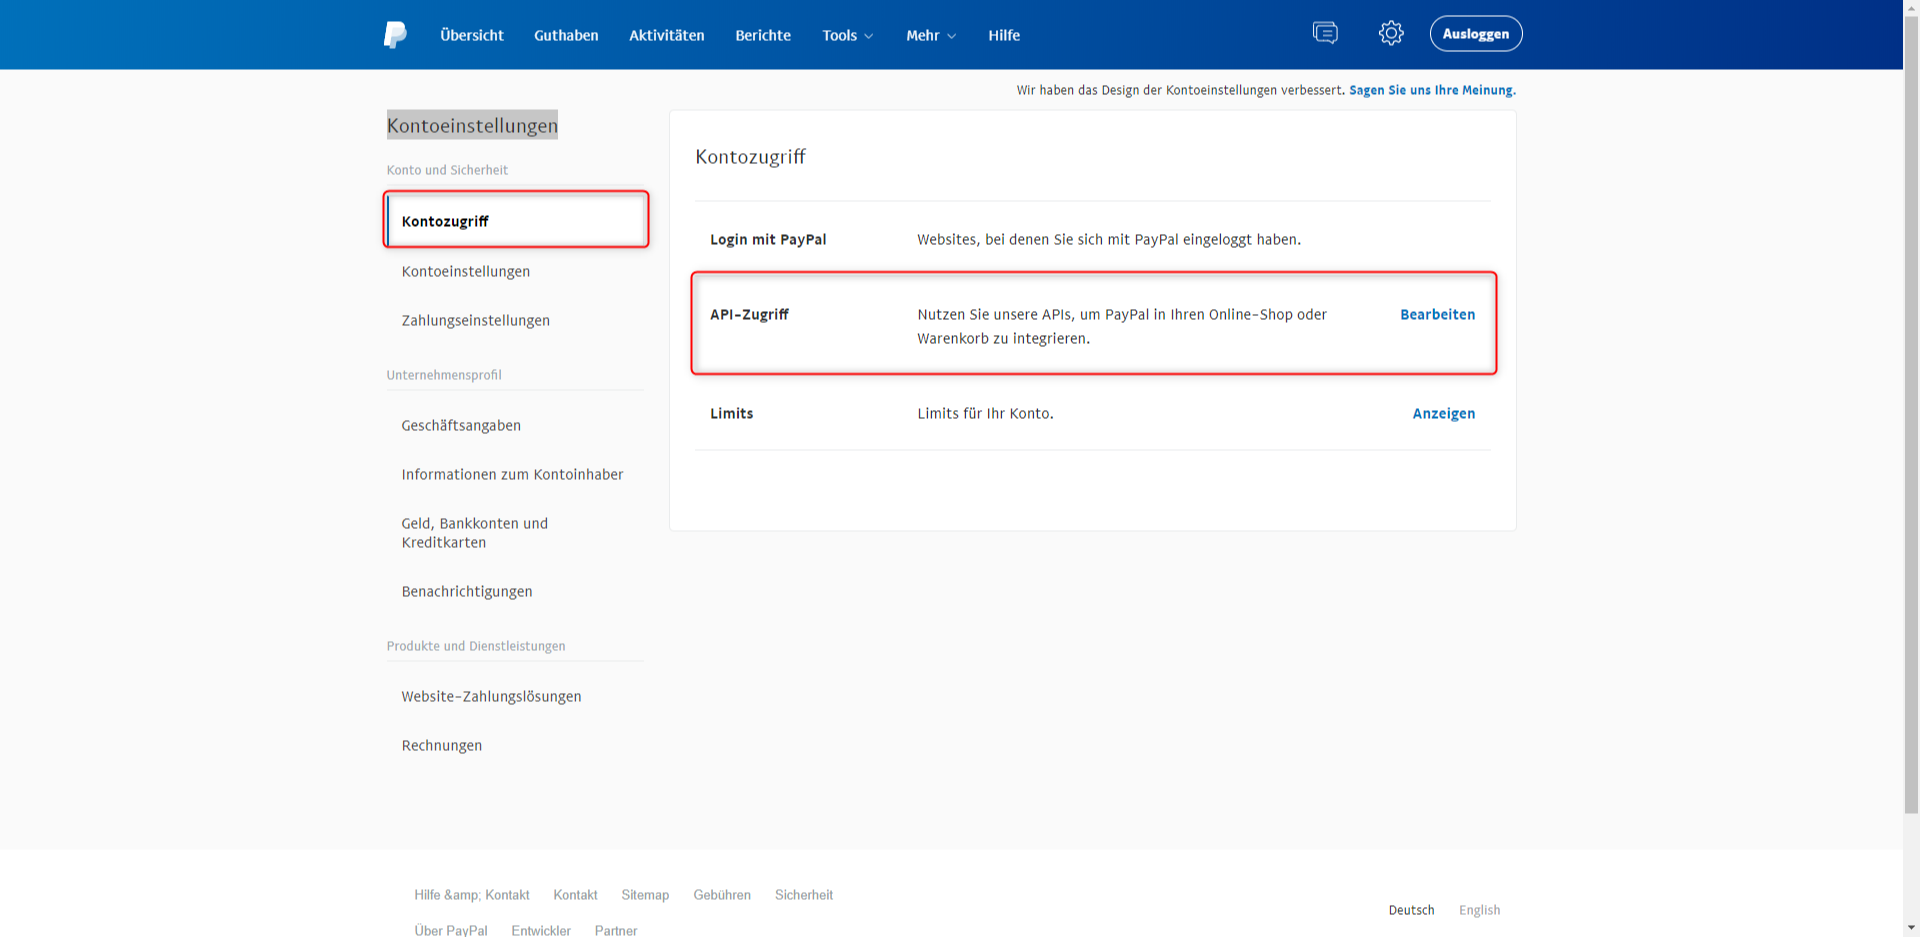Click the Ausloggen button

1475,34
